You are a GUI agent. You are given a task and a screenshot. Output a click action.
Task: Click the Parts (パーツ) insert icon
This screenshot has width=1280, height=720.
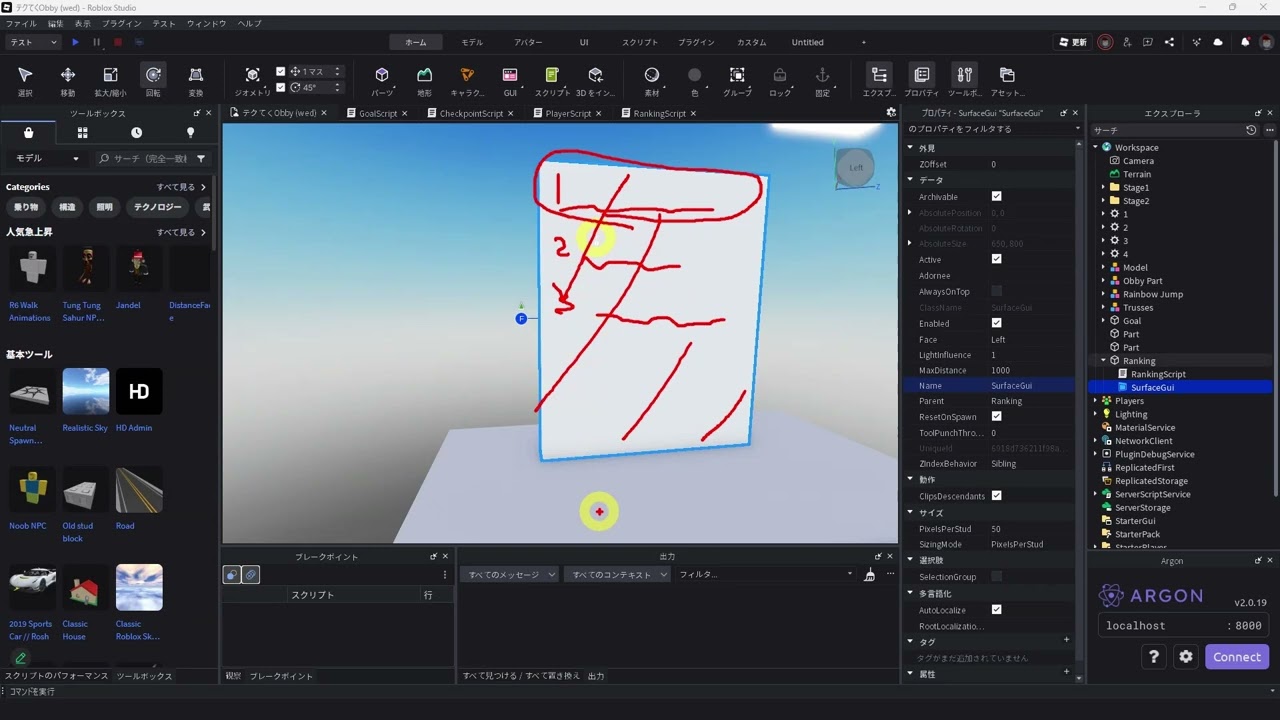click(382, 80)
